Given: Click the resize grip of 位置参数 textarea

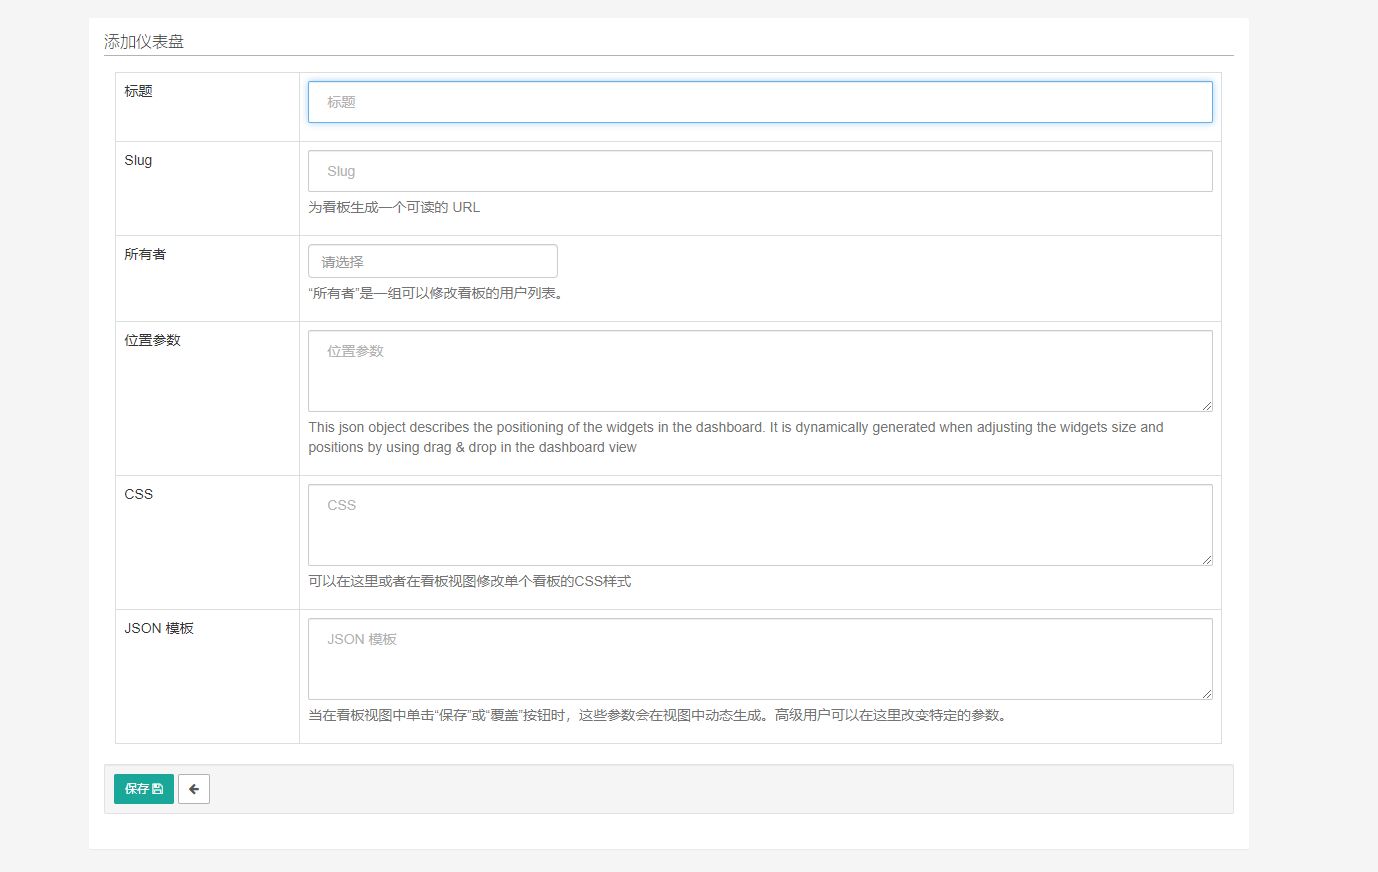Looking at the screenshot, I should click(1207, 406).
